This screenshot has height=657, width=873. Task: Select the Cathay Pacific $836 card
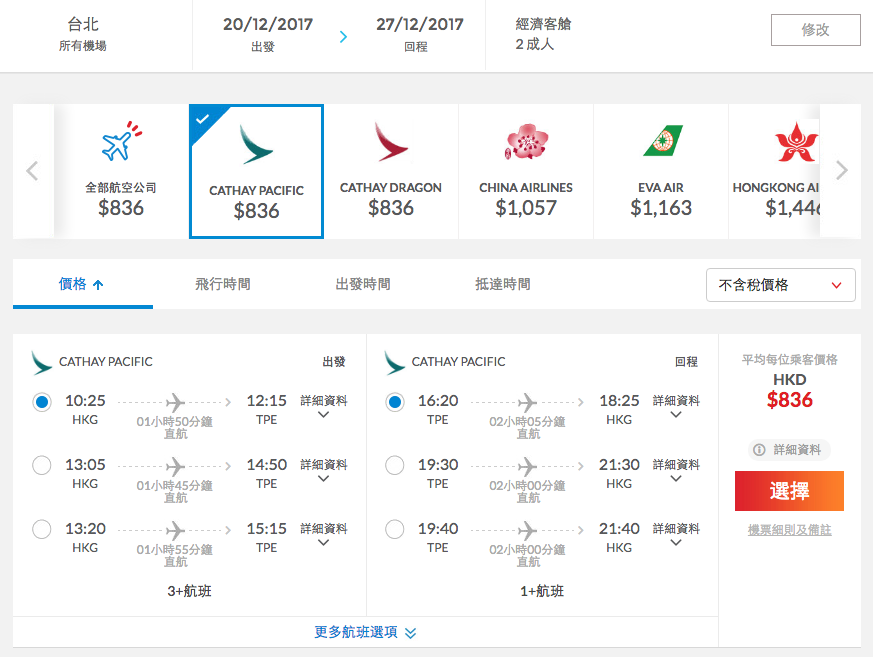[256, 171]
